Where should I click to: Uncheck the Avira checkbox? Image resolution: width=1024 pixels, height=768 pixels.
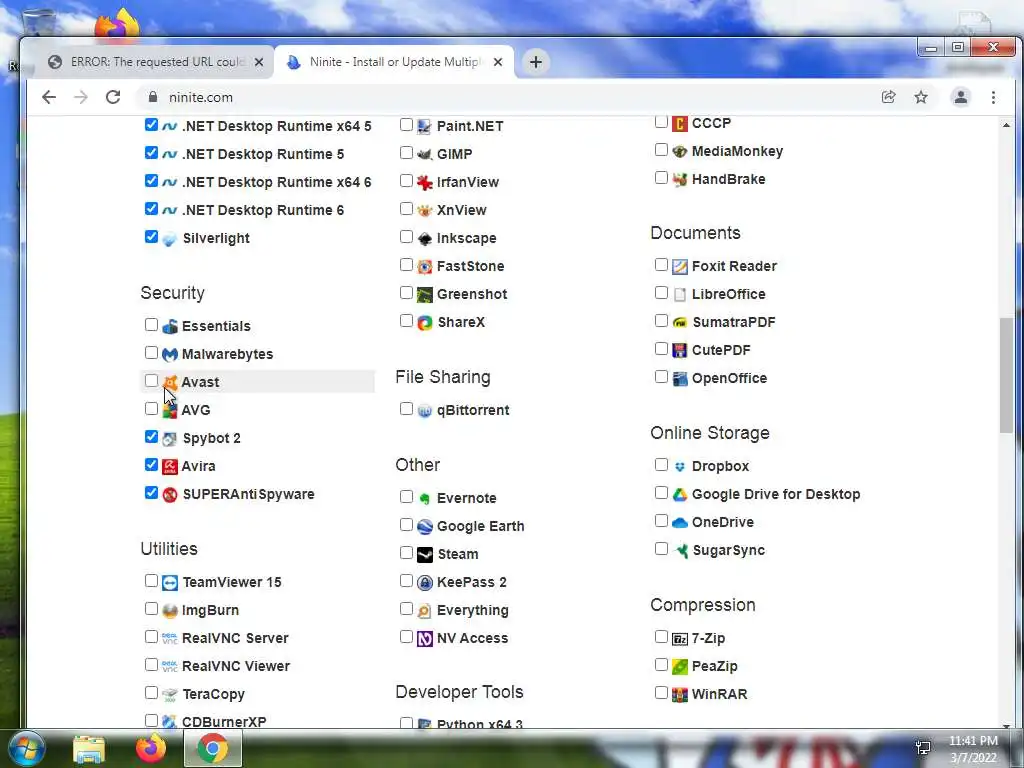151,464
